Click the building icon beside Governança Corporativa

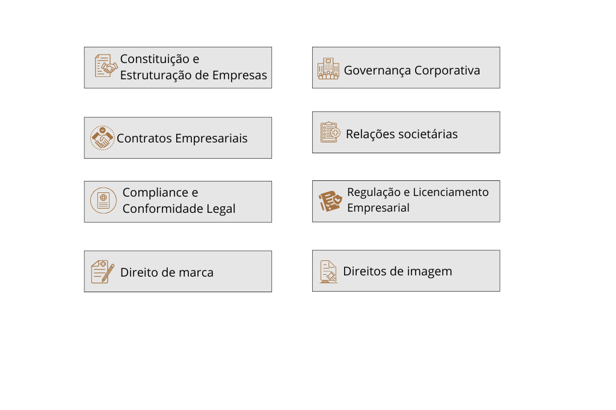click(x=328, y=69)
